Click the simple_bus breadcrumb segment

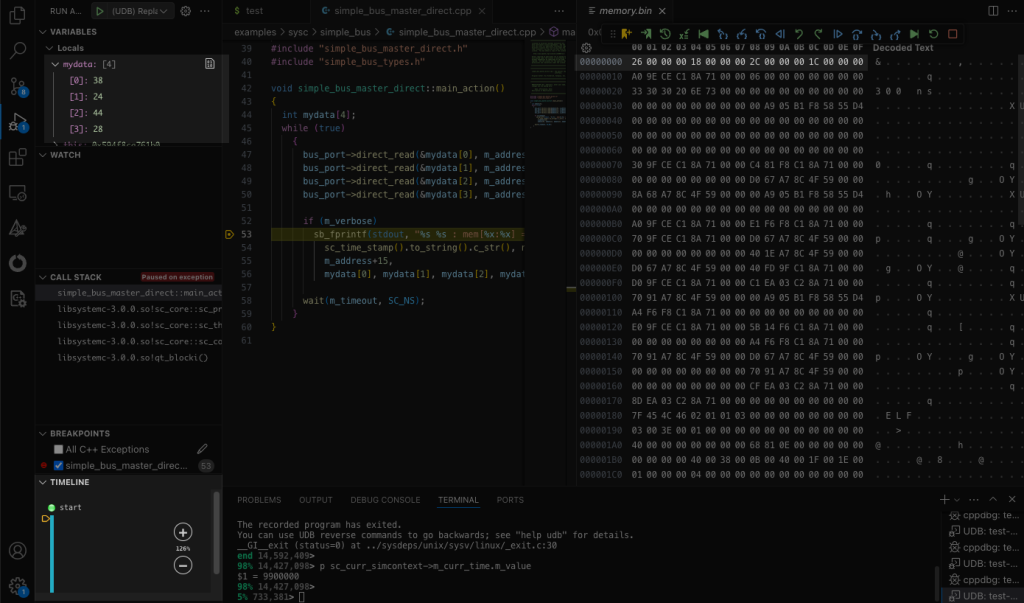pos(345,31)
